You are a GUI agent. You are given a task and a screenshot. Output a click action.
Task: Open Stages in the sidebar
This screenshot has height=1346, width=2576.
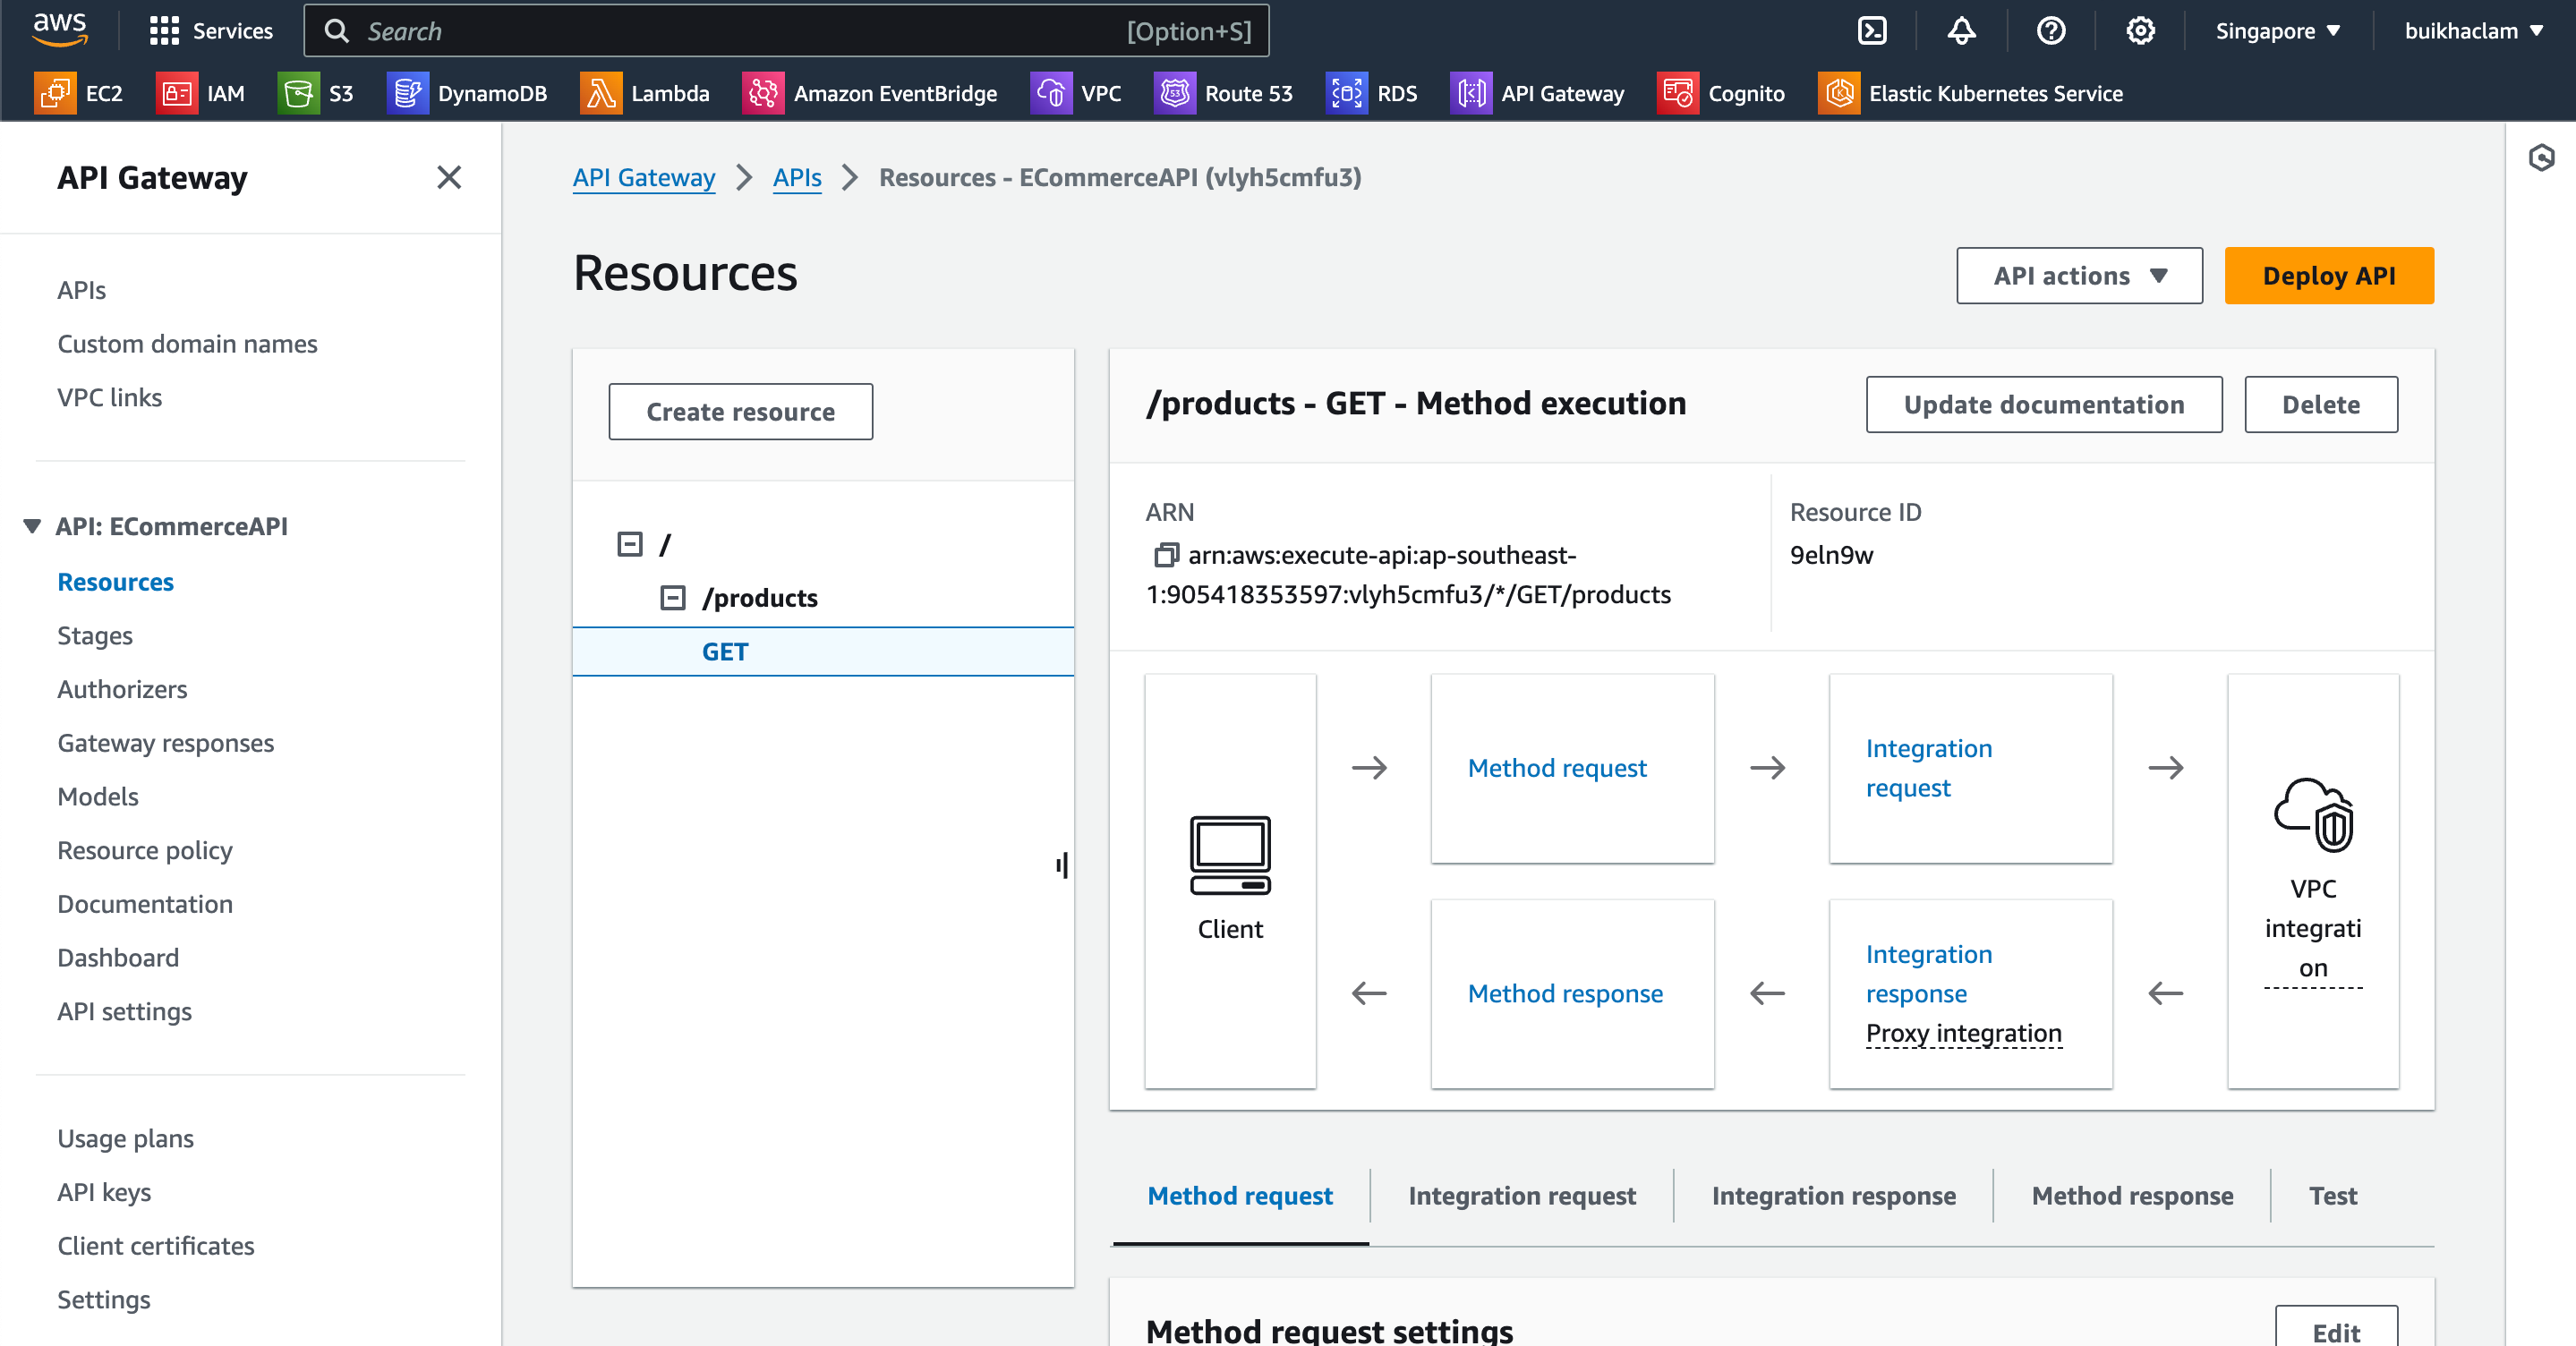point(95,636)
